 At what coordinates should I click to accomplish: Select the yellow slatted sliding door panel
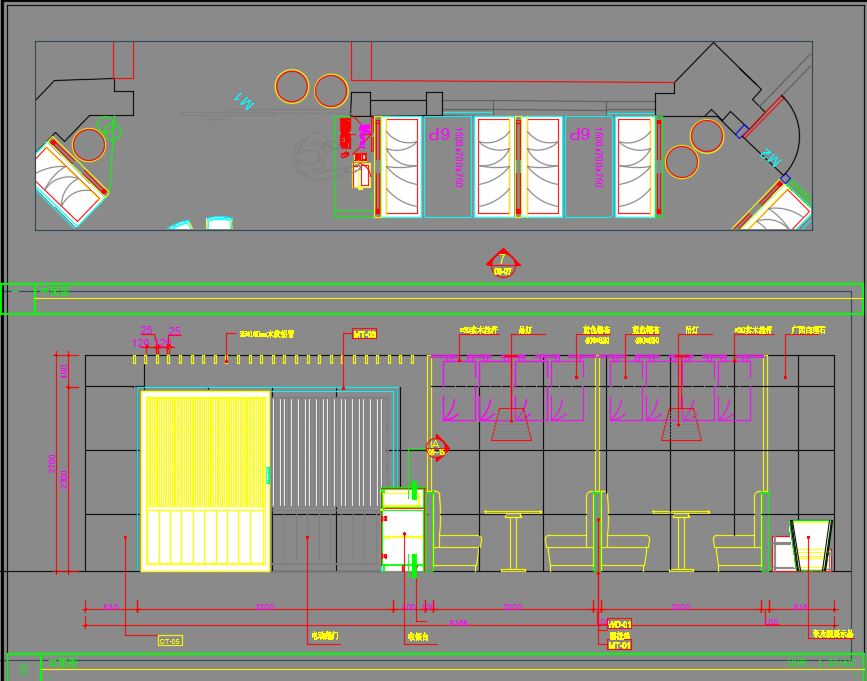[x=206, y=481]
